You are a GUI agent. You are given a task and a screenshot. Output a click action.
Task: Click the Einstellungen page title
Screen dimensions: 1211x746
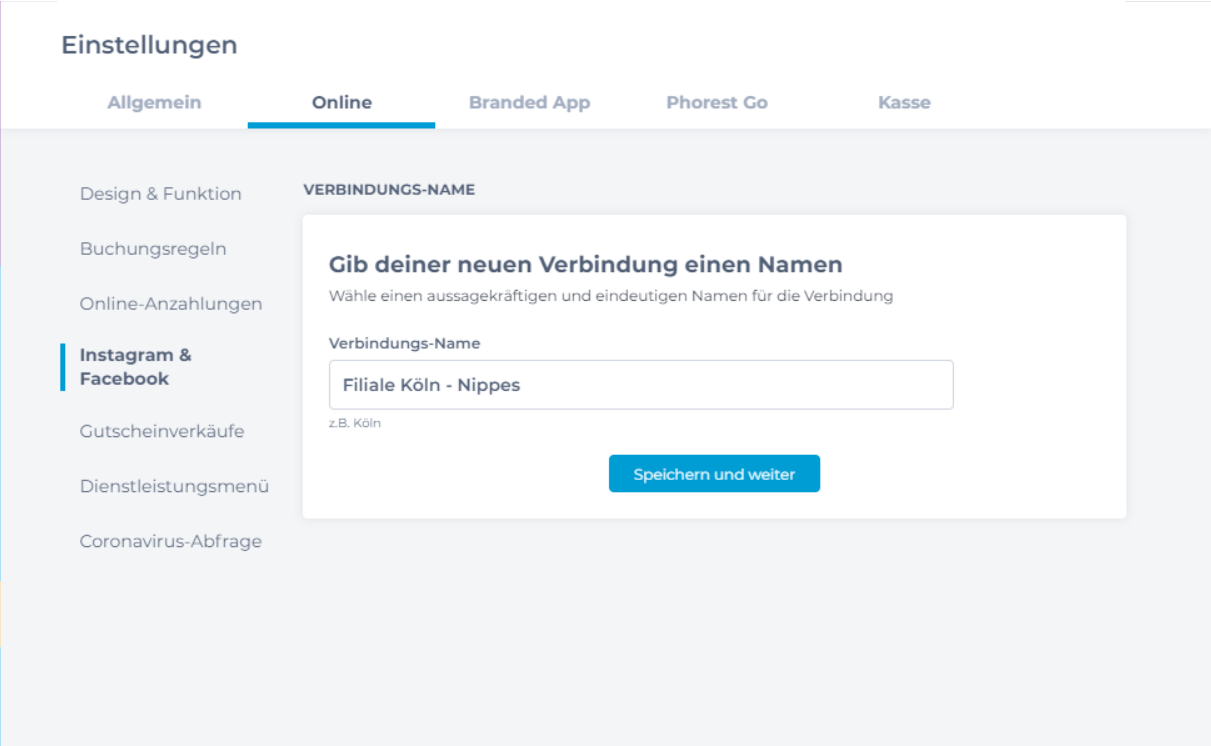149,45
